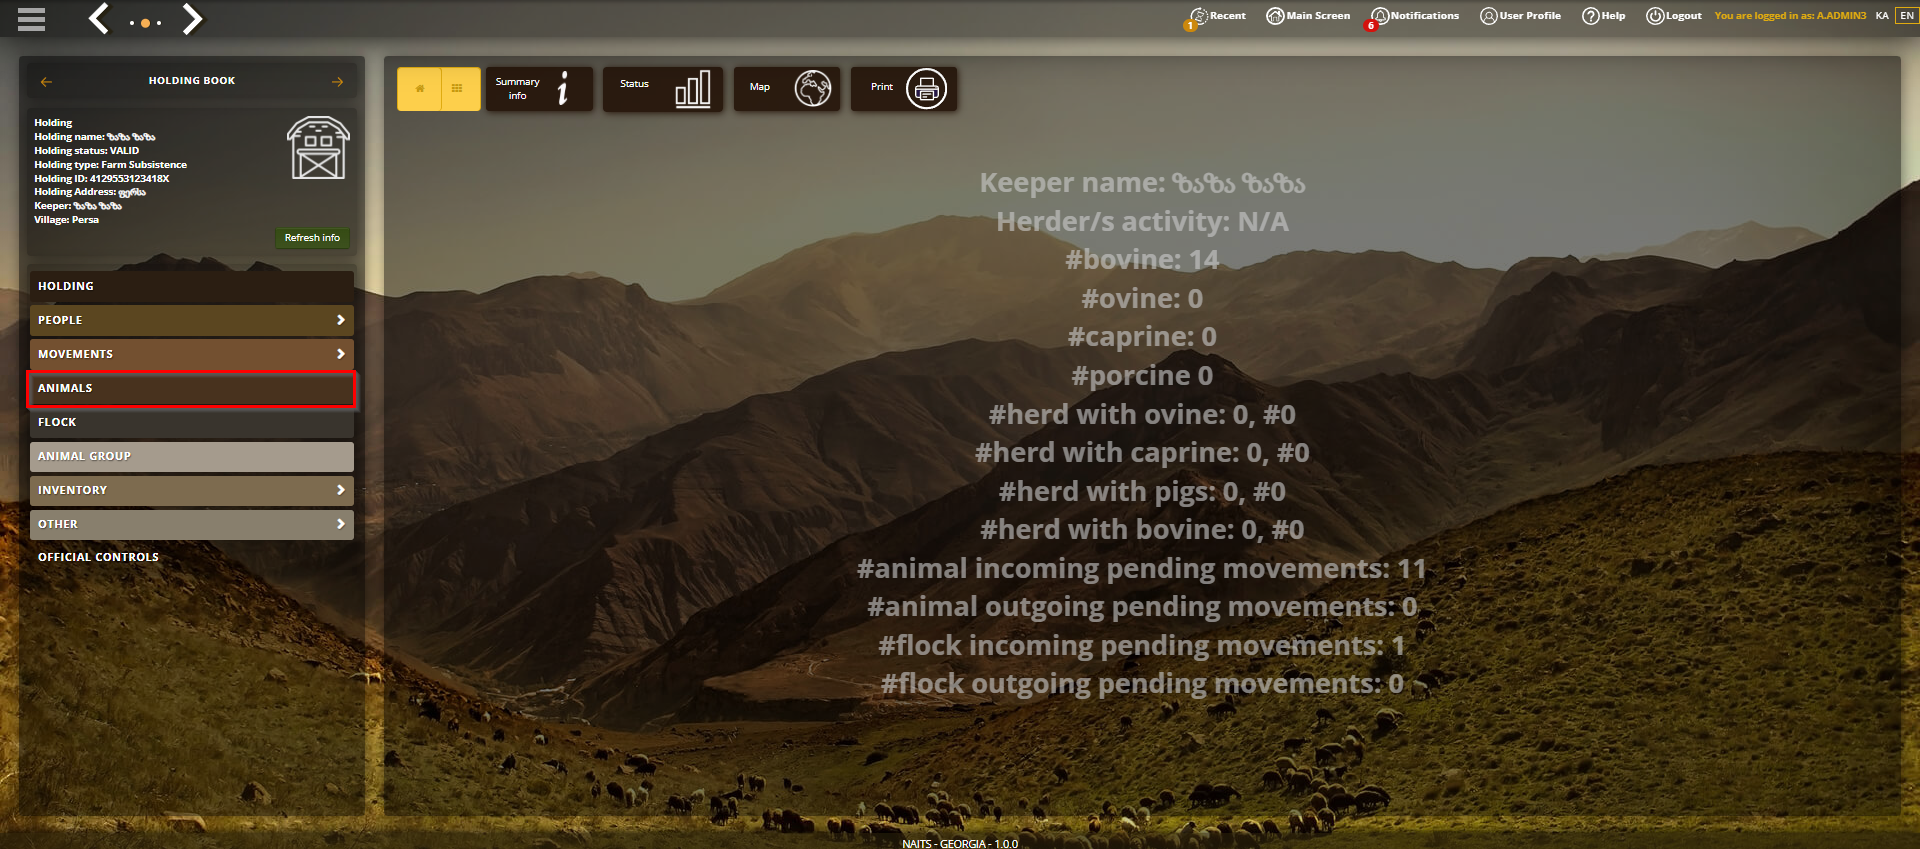Image resolution: width=1920 pixels, height=849 pixels.
Task: Open Notifications with red badge
Action: click(x=1414, y=17)
